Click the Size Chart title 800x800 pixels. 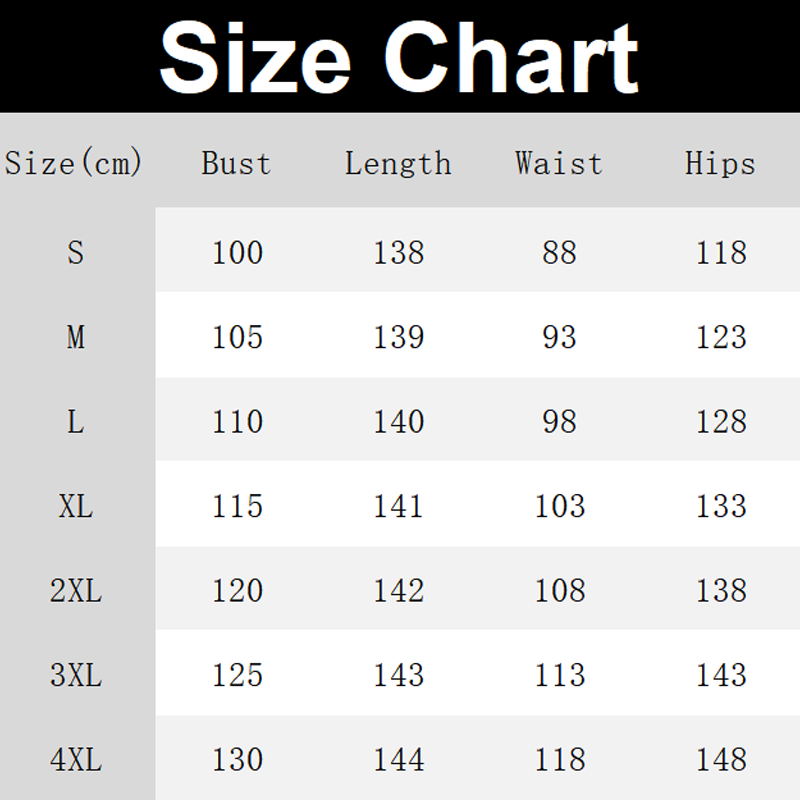tap(399, 57)
